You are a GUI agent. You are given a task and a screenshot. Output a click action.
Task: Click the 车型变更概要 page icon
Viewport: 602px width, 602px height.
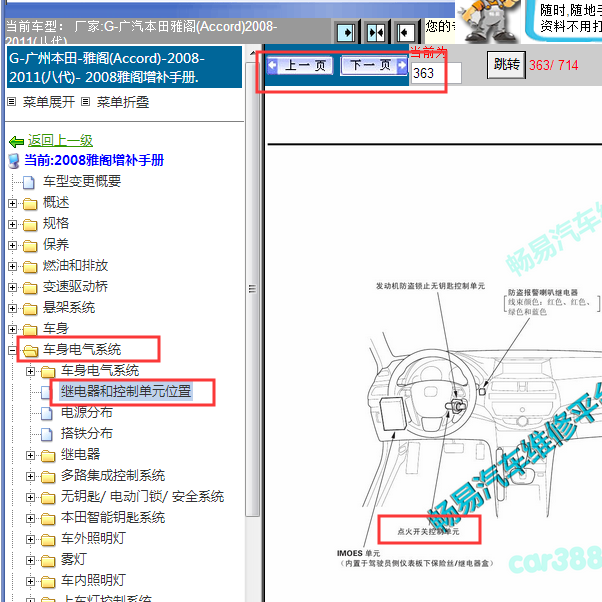coord(29,182)
